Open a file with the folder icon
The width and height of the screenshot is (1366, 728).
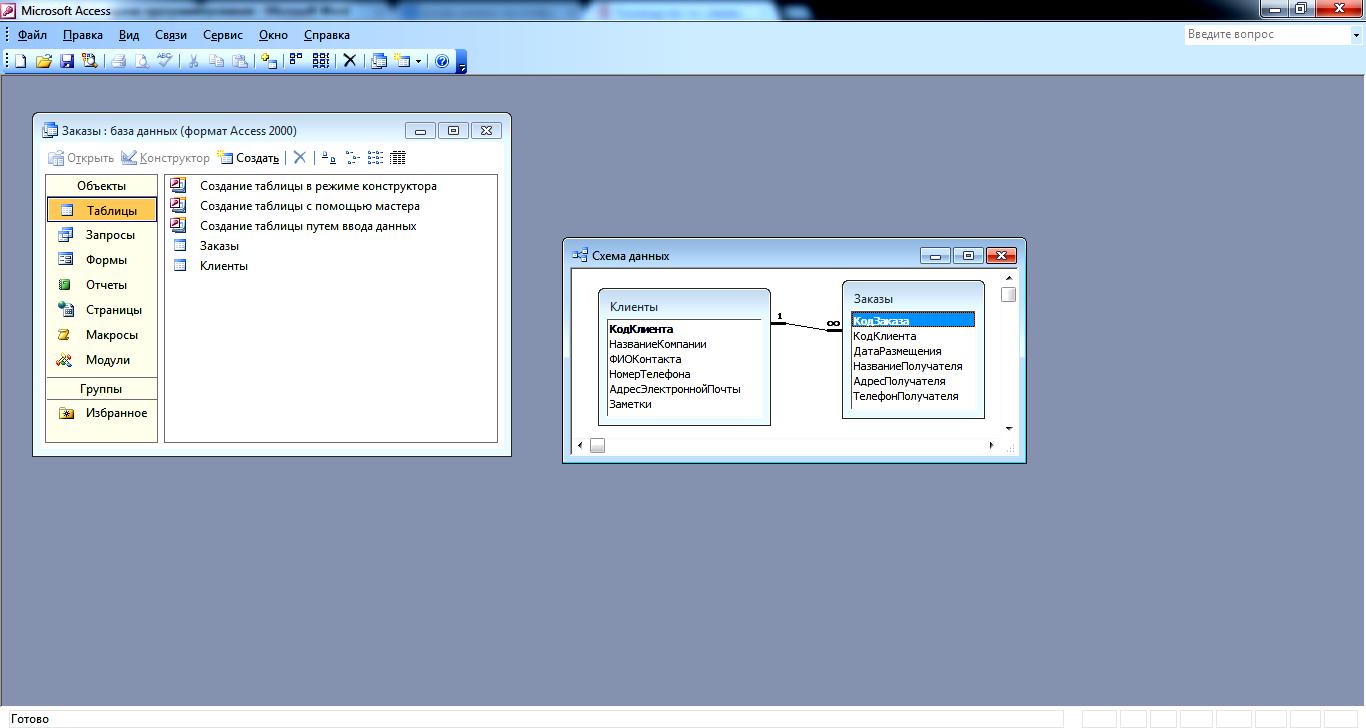[44, 61]
